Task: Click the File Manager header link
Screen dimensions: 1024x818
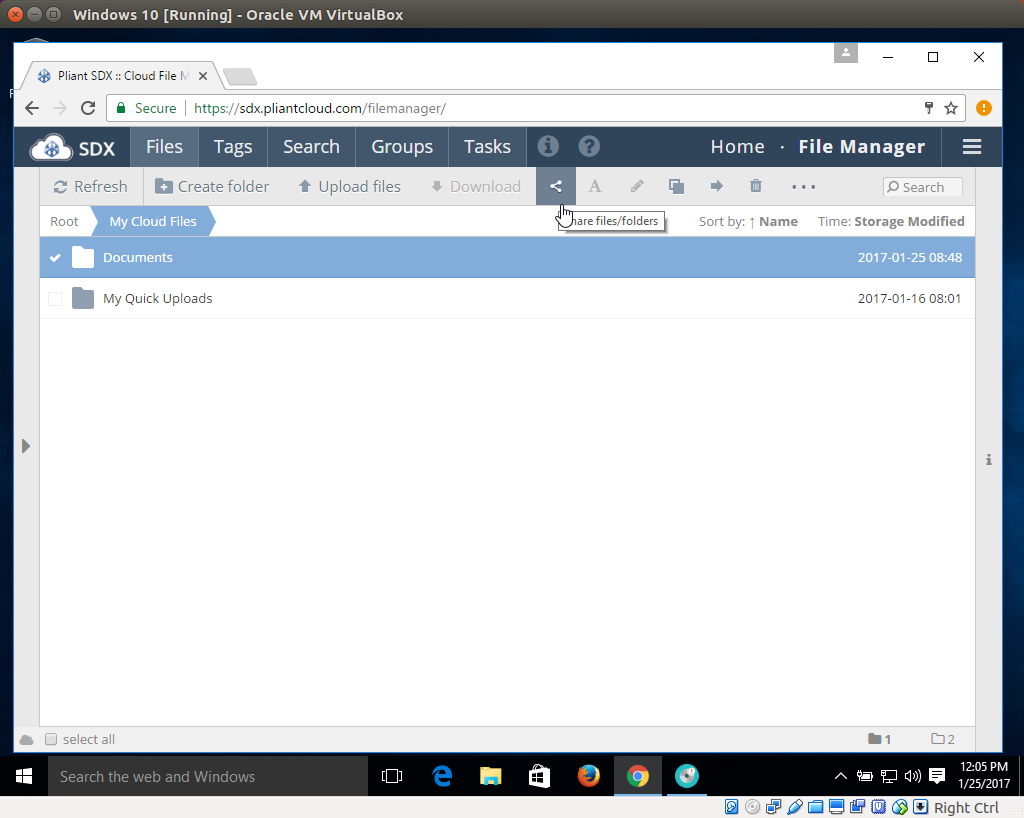Action: [x=861, y=147]
